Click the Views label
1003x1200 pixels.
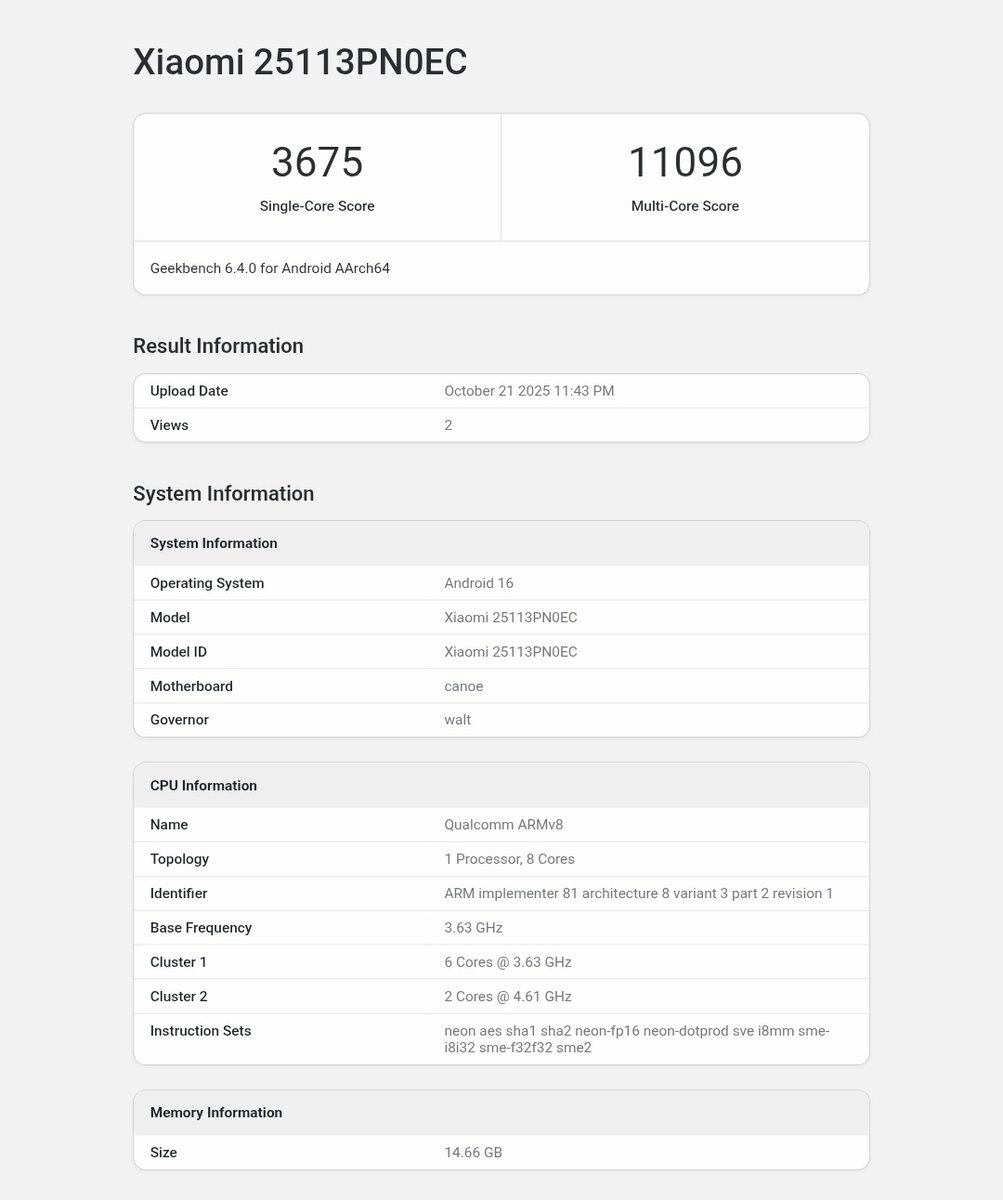point(169,425)
